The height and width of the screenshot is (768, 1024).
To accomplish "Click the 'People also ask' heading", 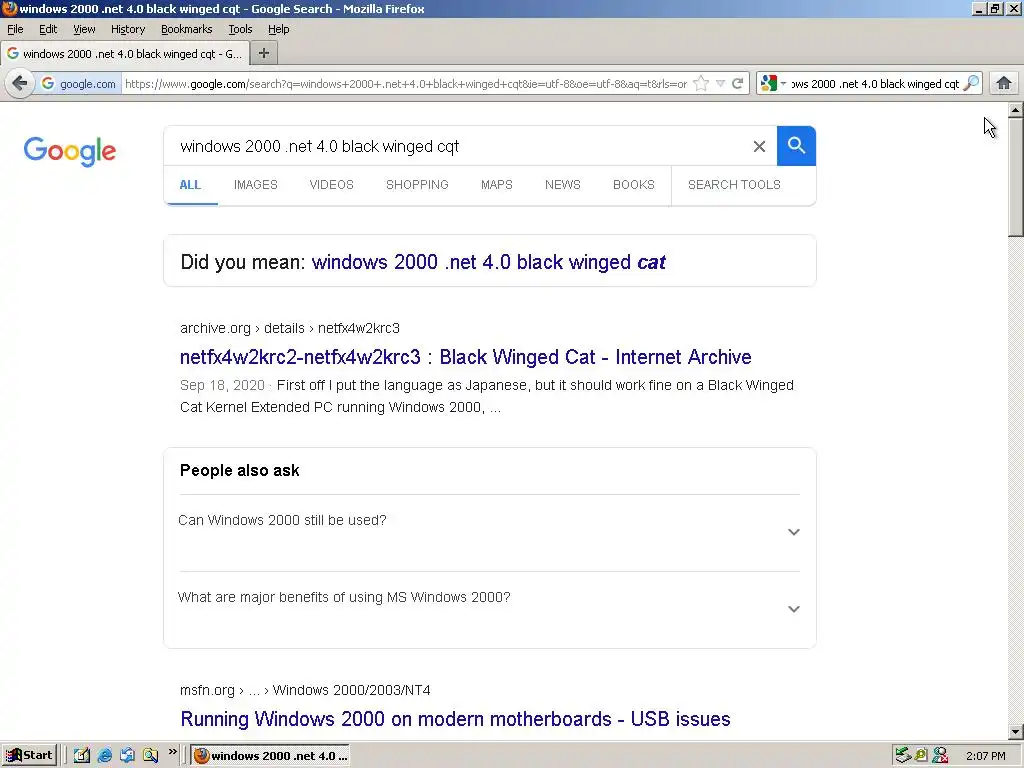I will point(240,470).
